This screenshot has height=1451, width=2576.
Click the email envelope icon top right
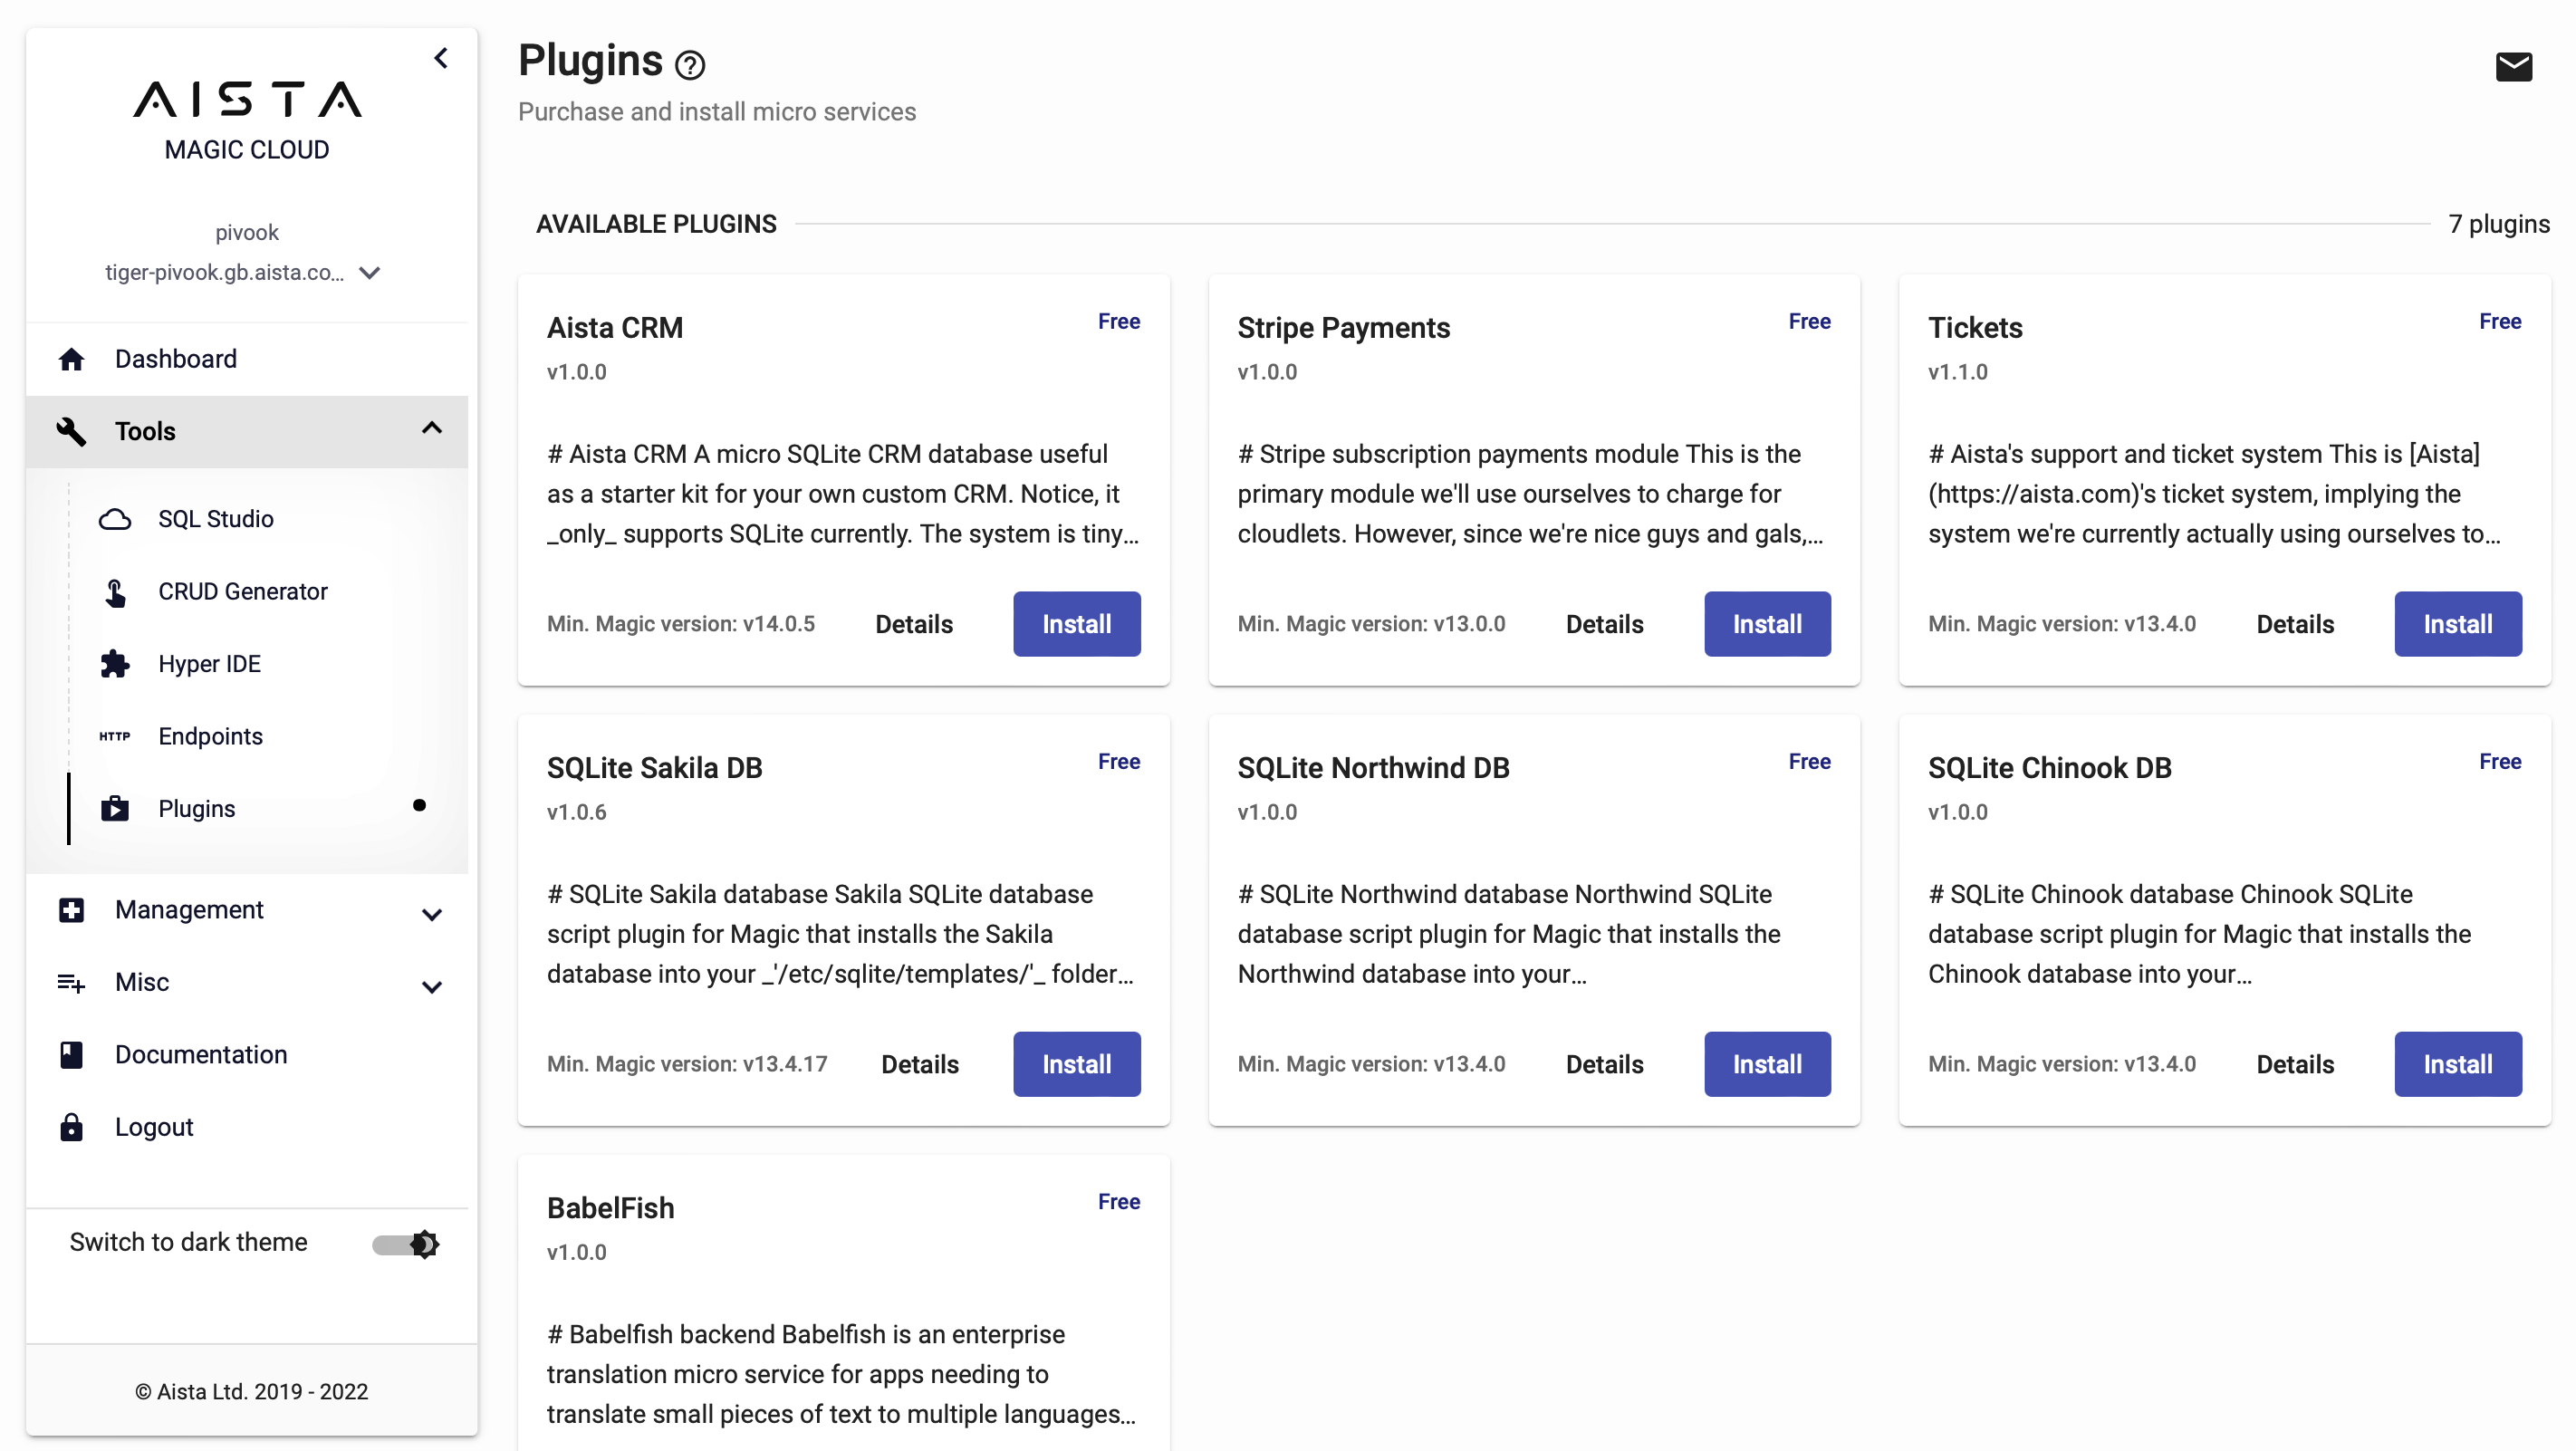click(x=2514, y=66)
